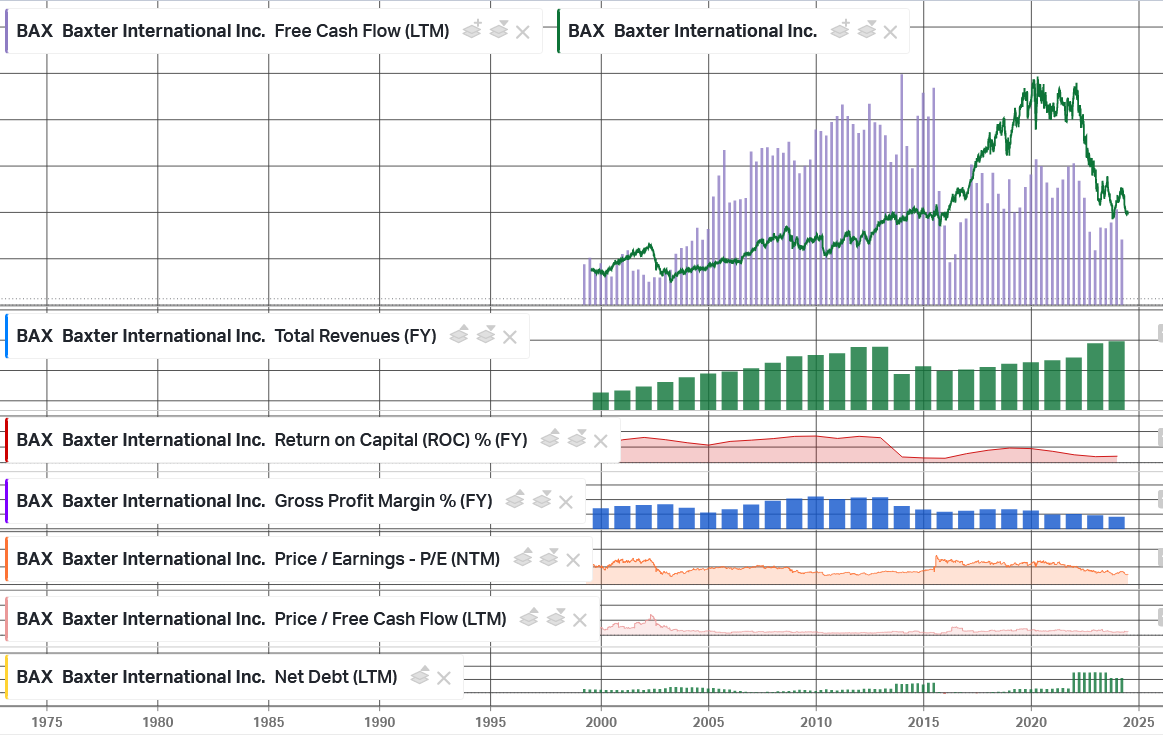Move the Price / Free Cash Flow pane up
The width and height of the screenshot is (1163, 735).
point(529,618)
